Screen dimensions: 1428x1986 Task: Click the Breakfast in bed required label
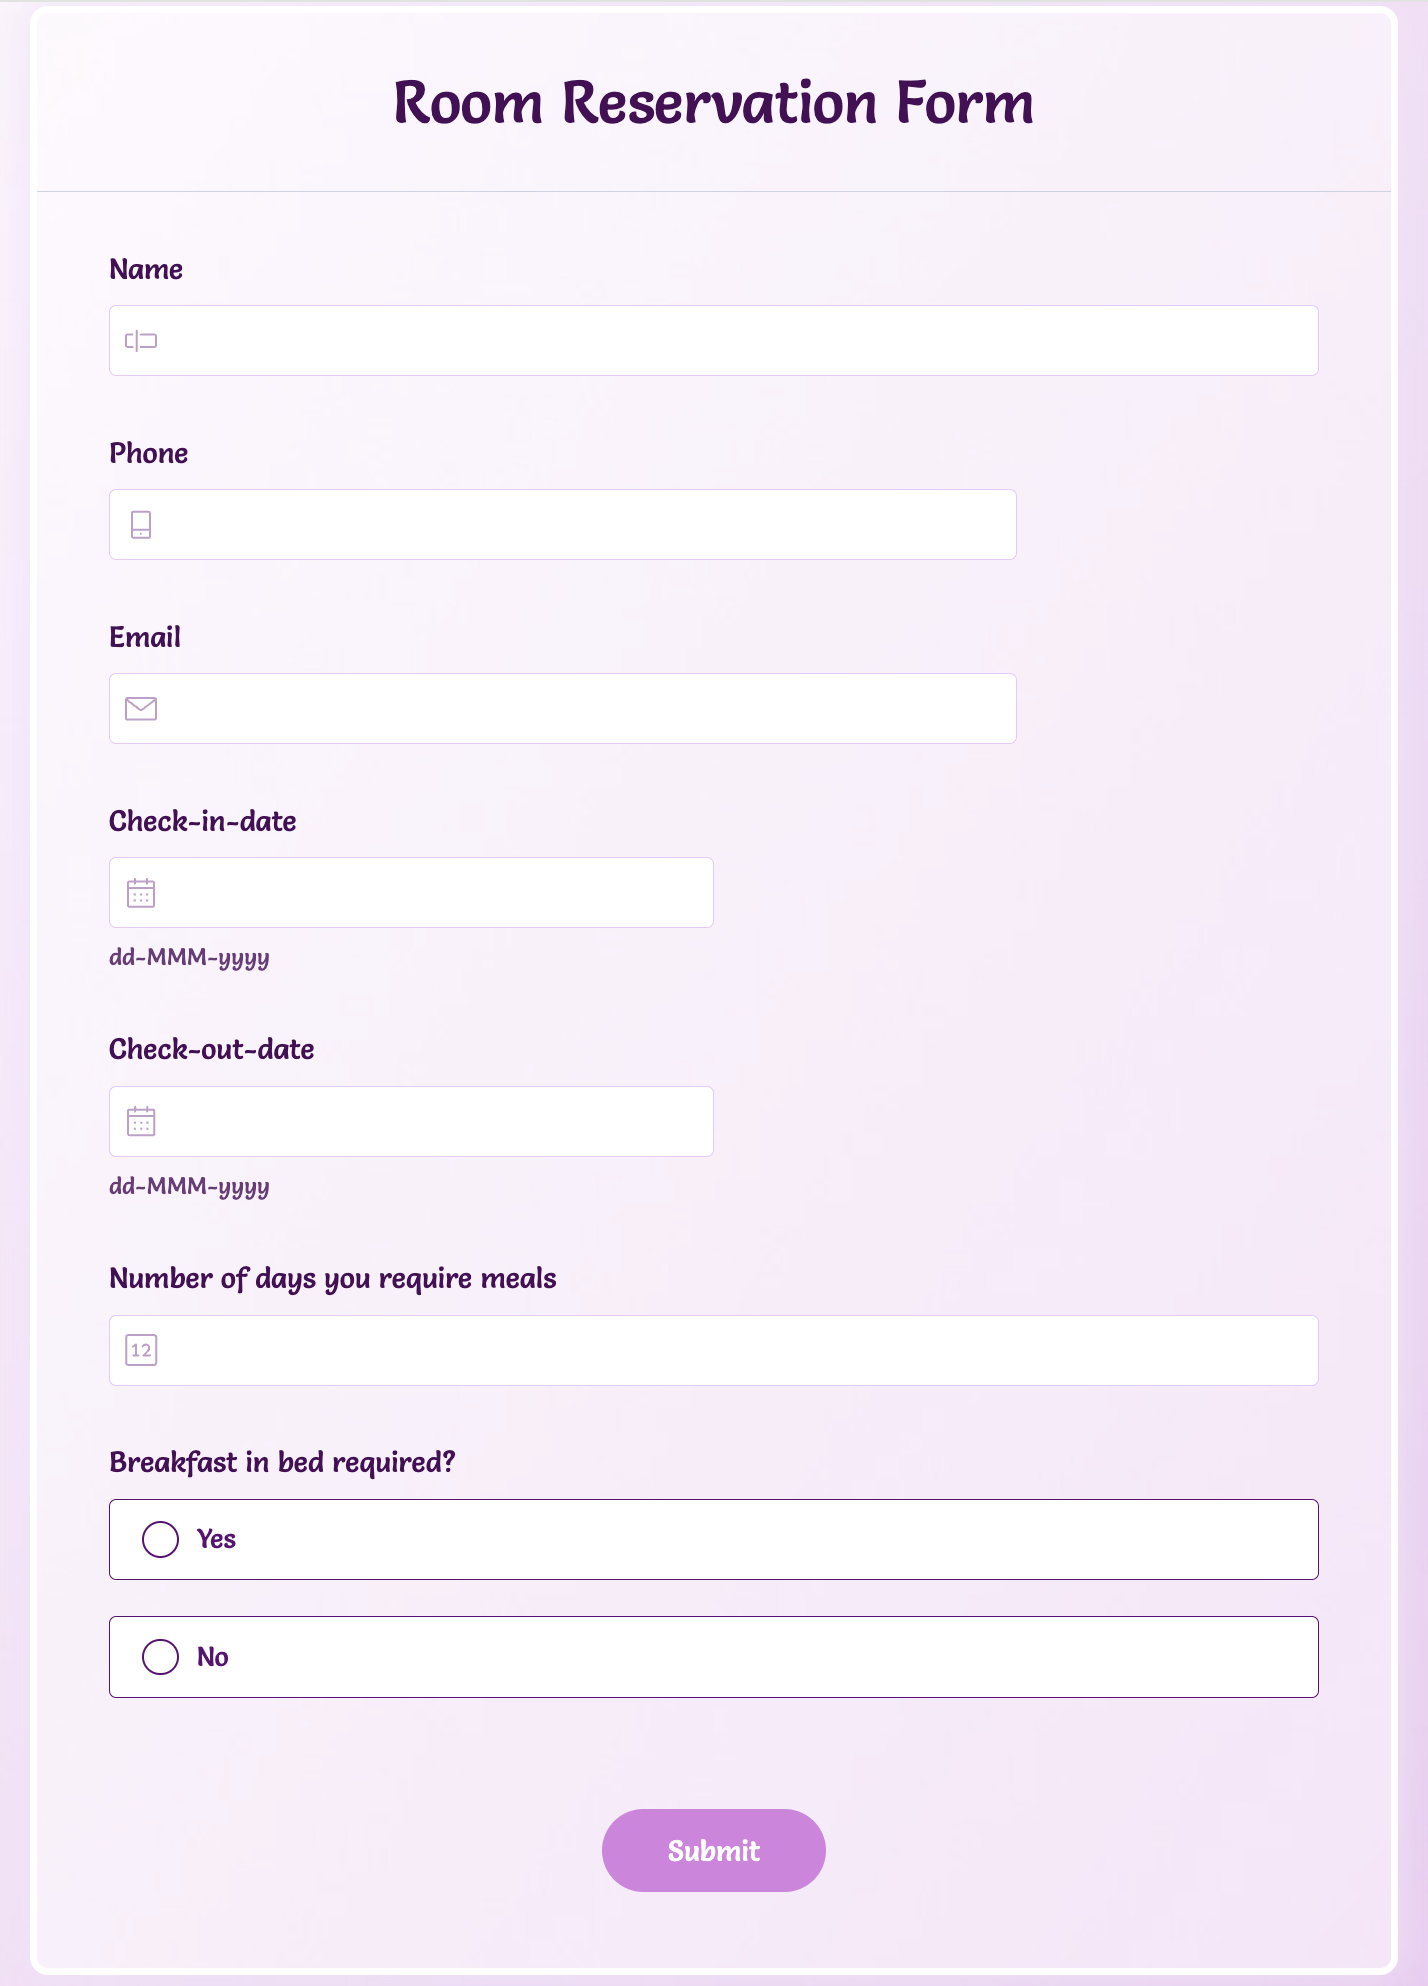(x=282, y=1462)
